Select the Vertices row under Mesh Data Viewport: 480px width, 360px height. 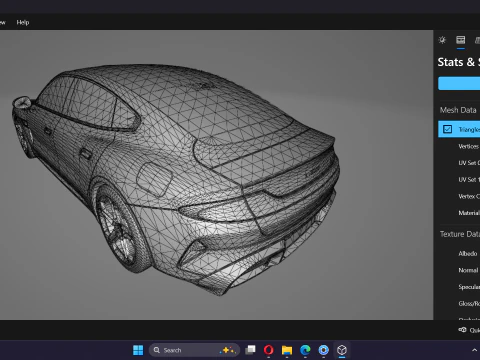pyautogui.click(x=459, y=146)
